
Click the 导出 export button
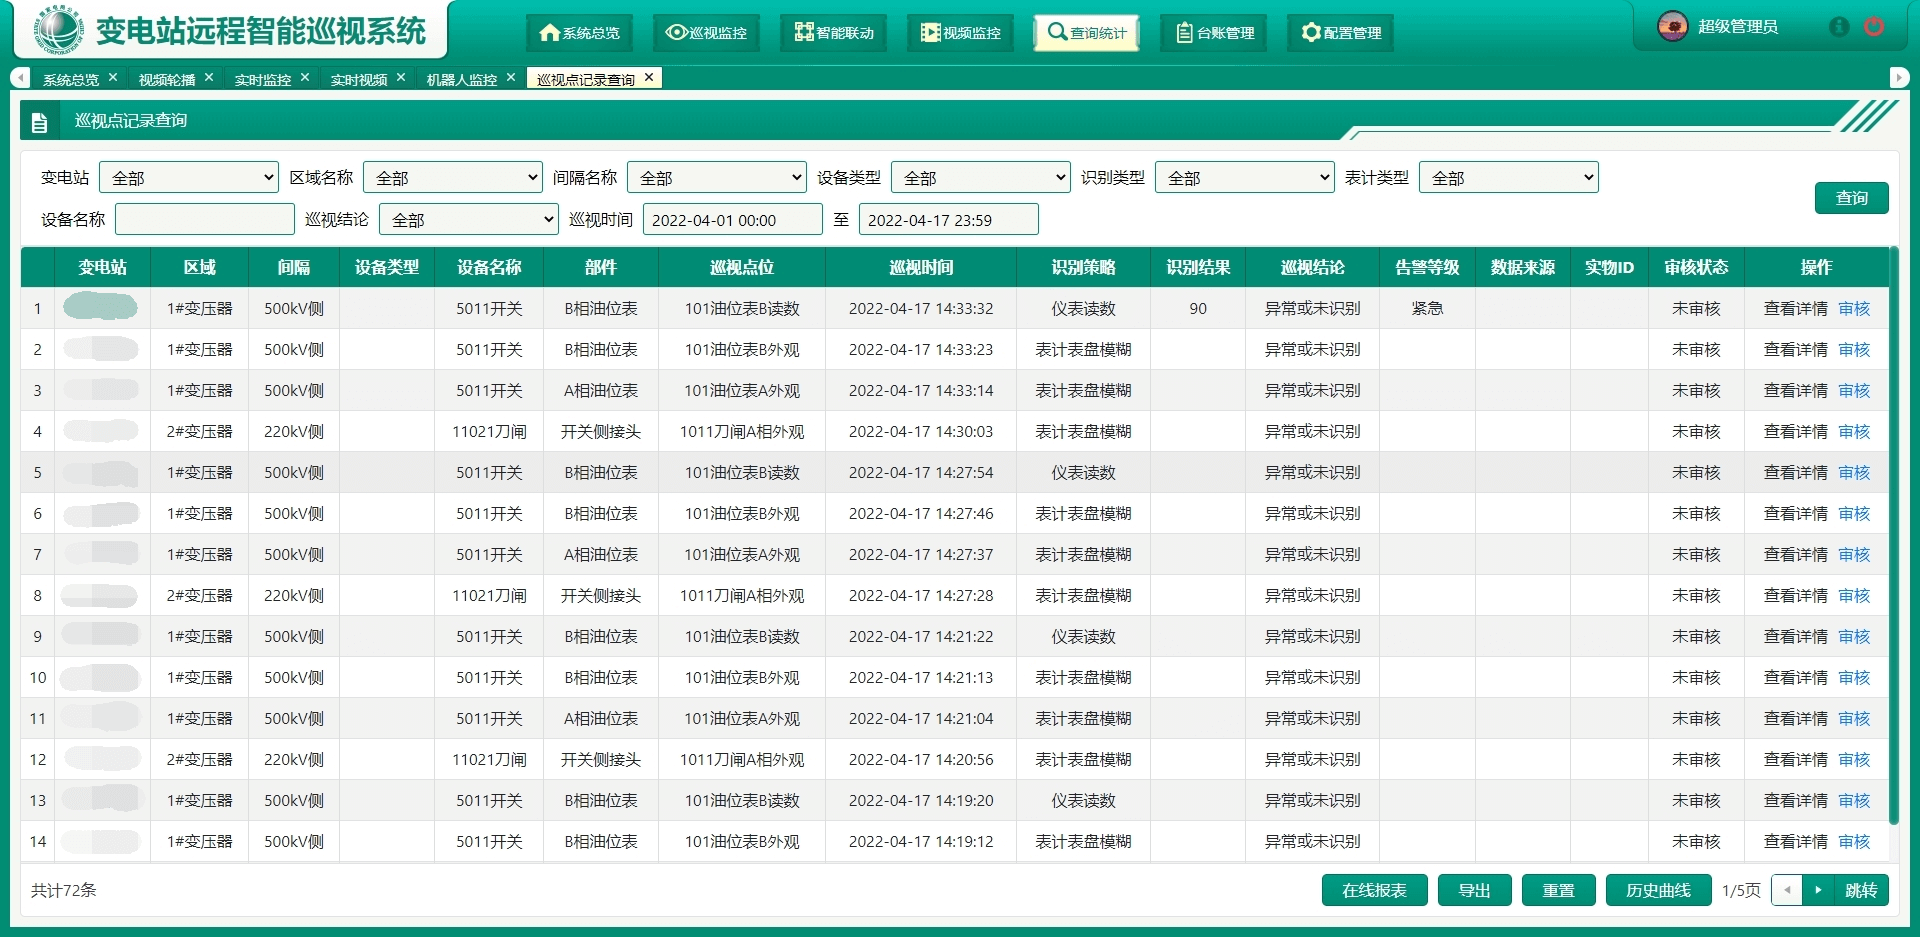[x=1474, y=890]
